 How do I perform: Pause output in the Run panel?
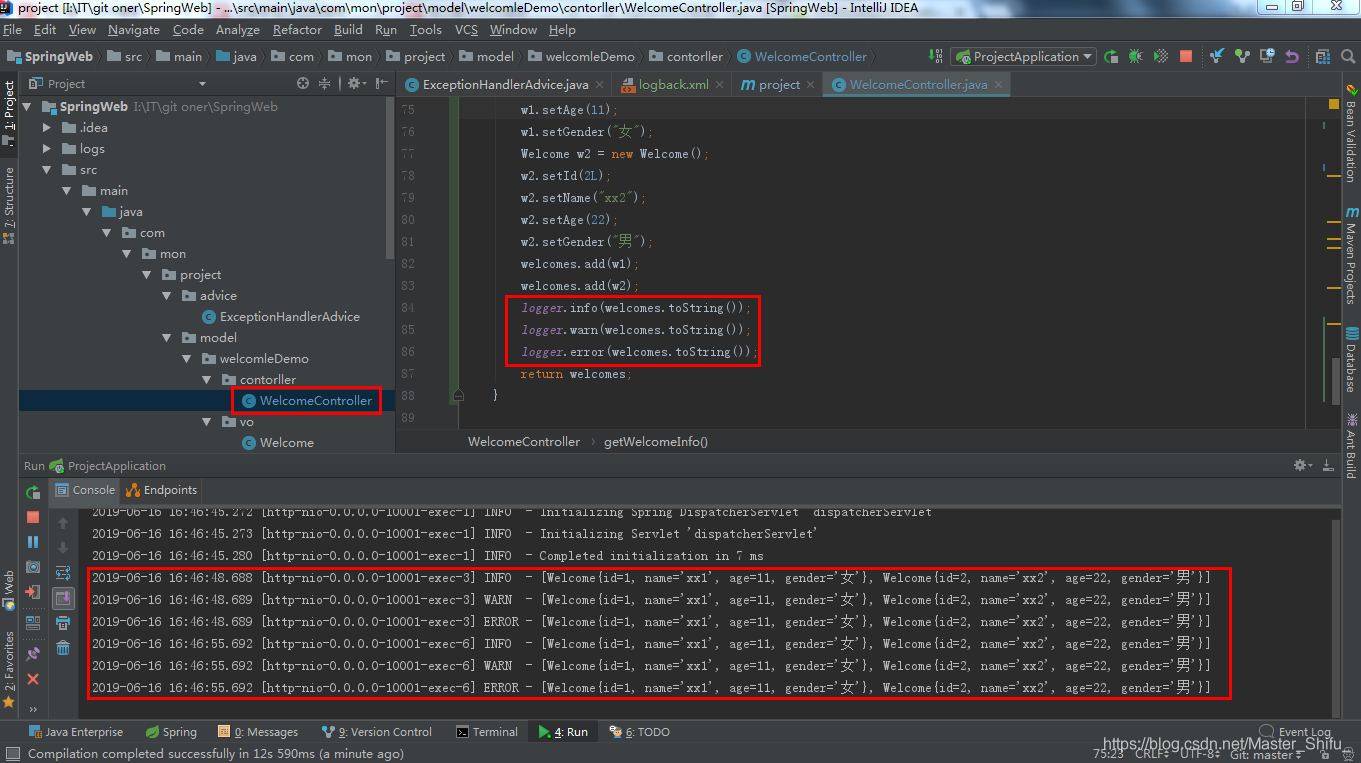pyautogui.click(x=33, y=542)
